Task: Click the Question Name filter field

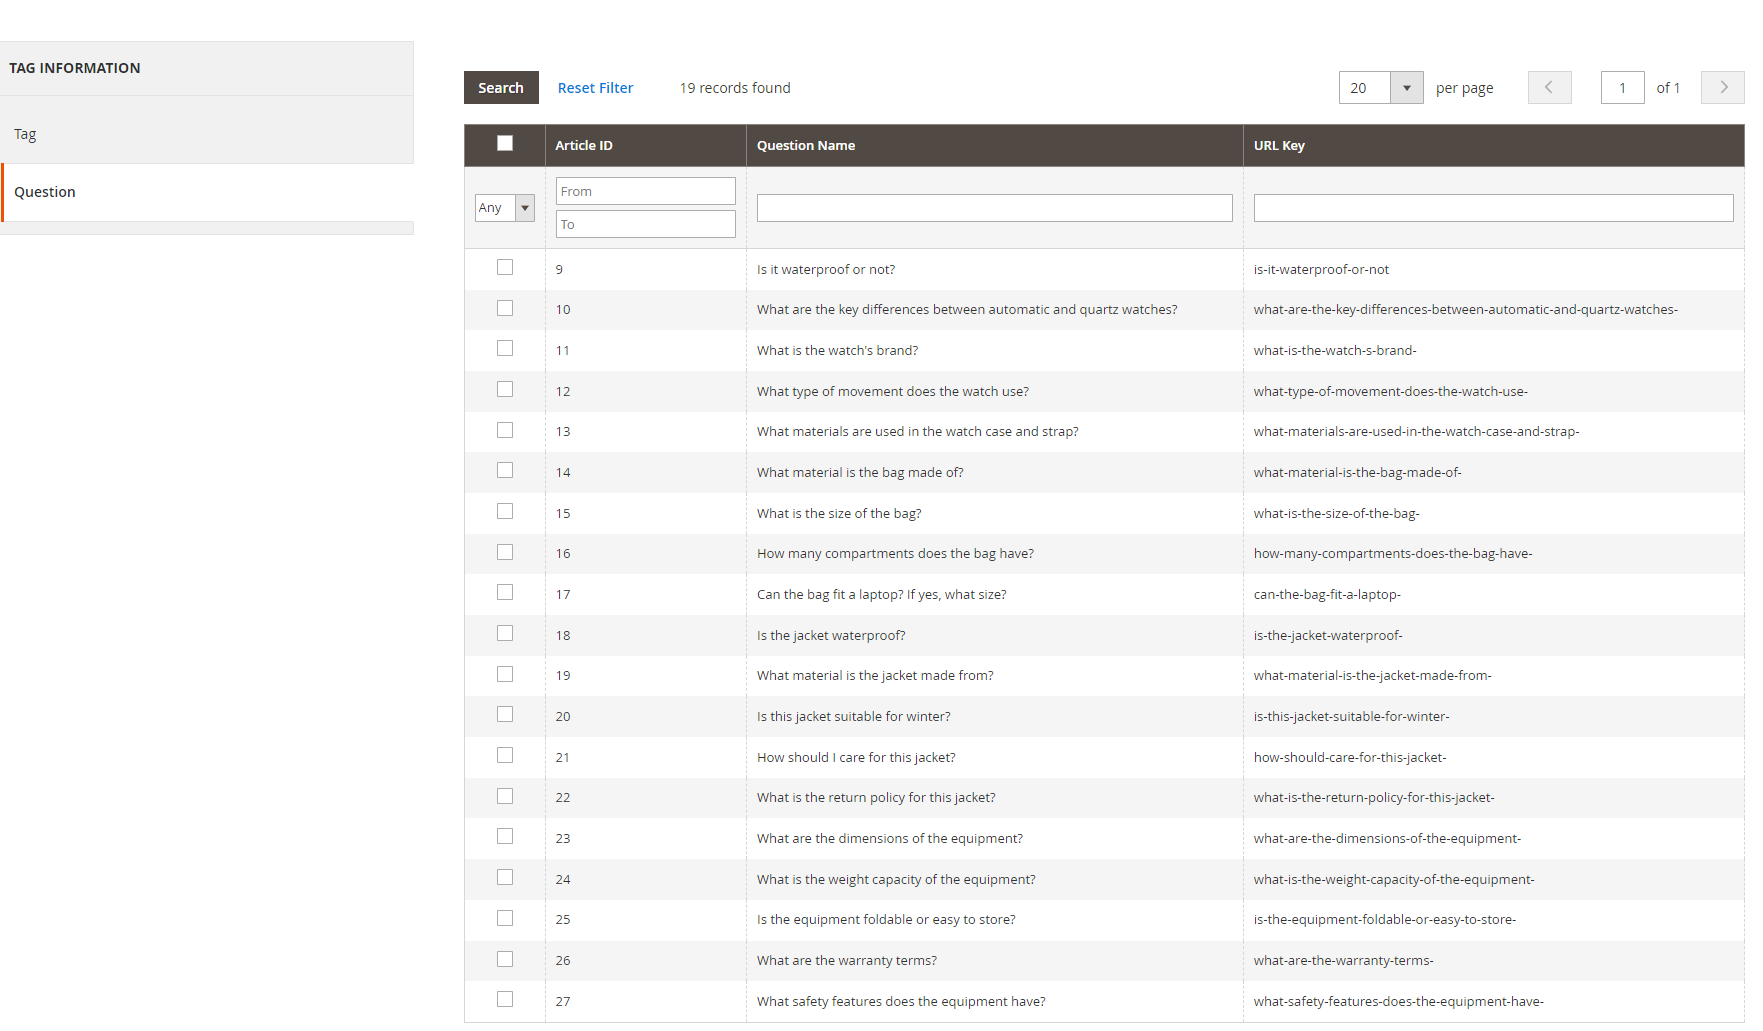Action: 994,208
